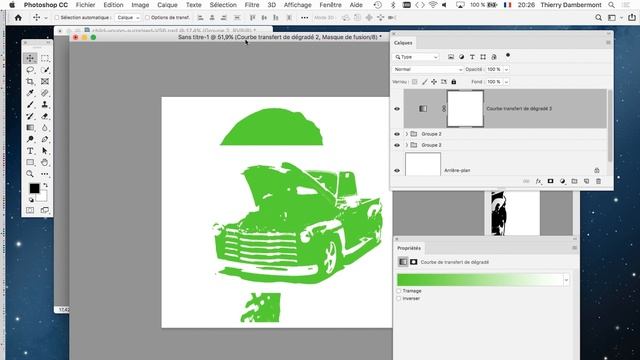Filter layers by pixel layers
The height and width of the screenshot is (360, 640).
click(451, 57)
